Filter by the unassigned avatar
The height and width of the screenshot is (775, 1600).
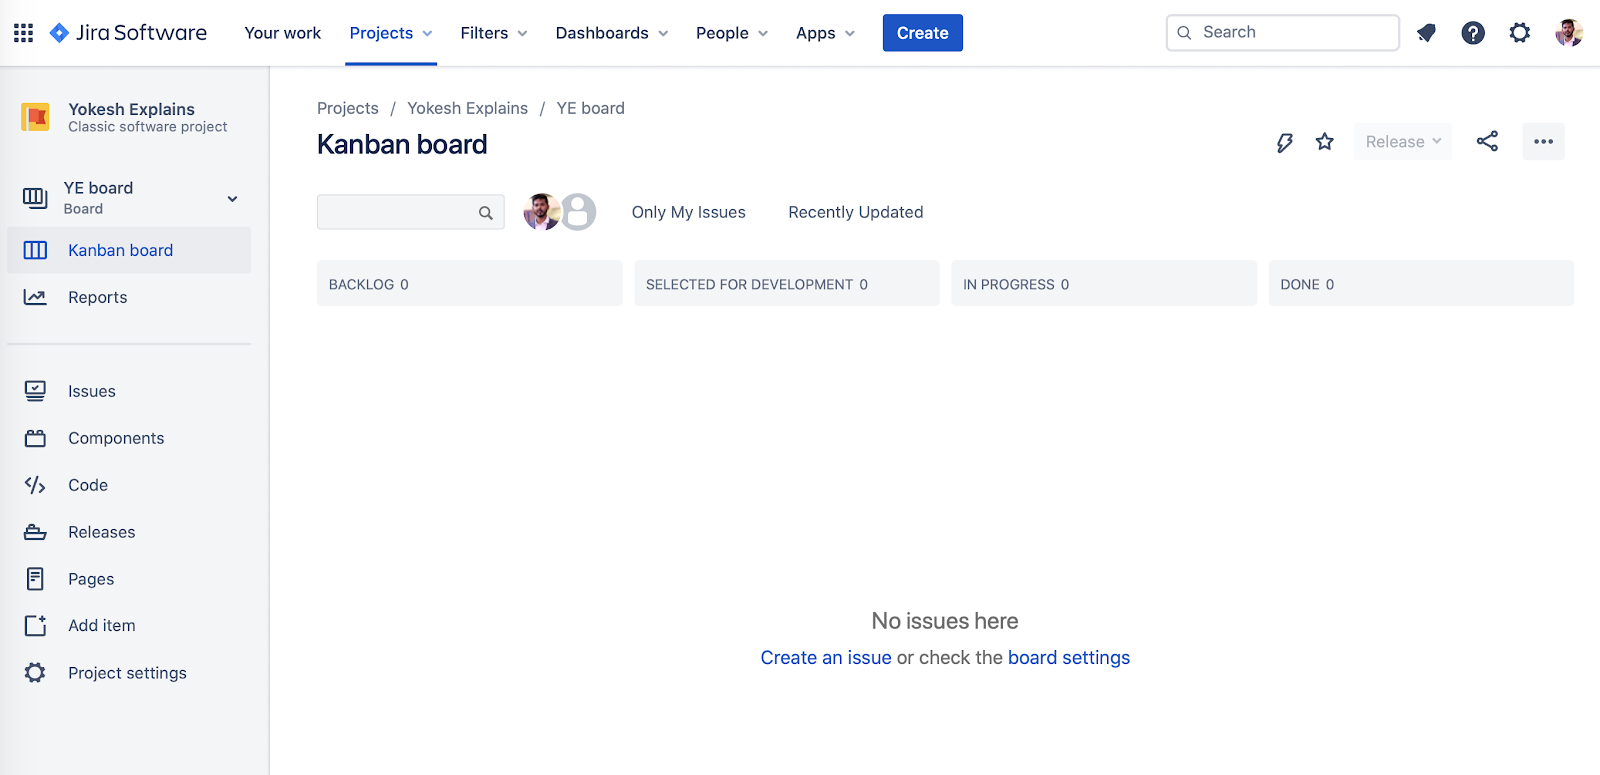[x=578, y=212]
